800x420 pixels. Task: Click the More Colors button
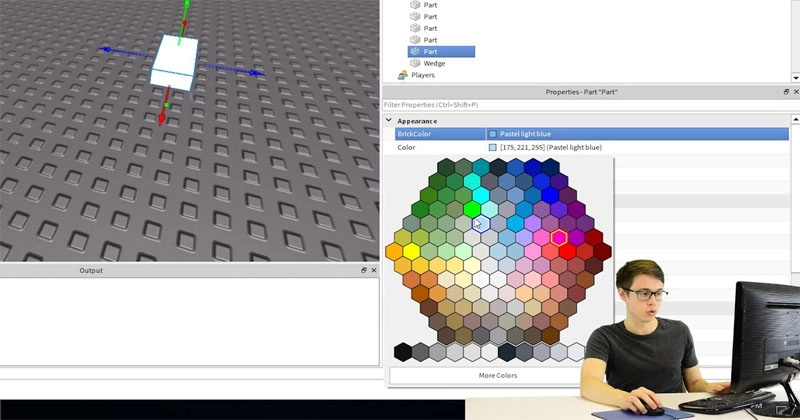click(x=498, y=376)
